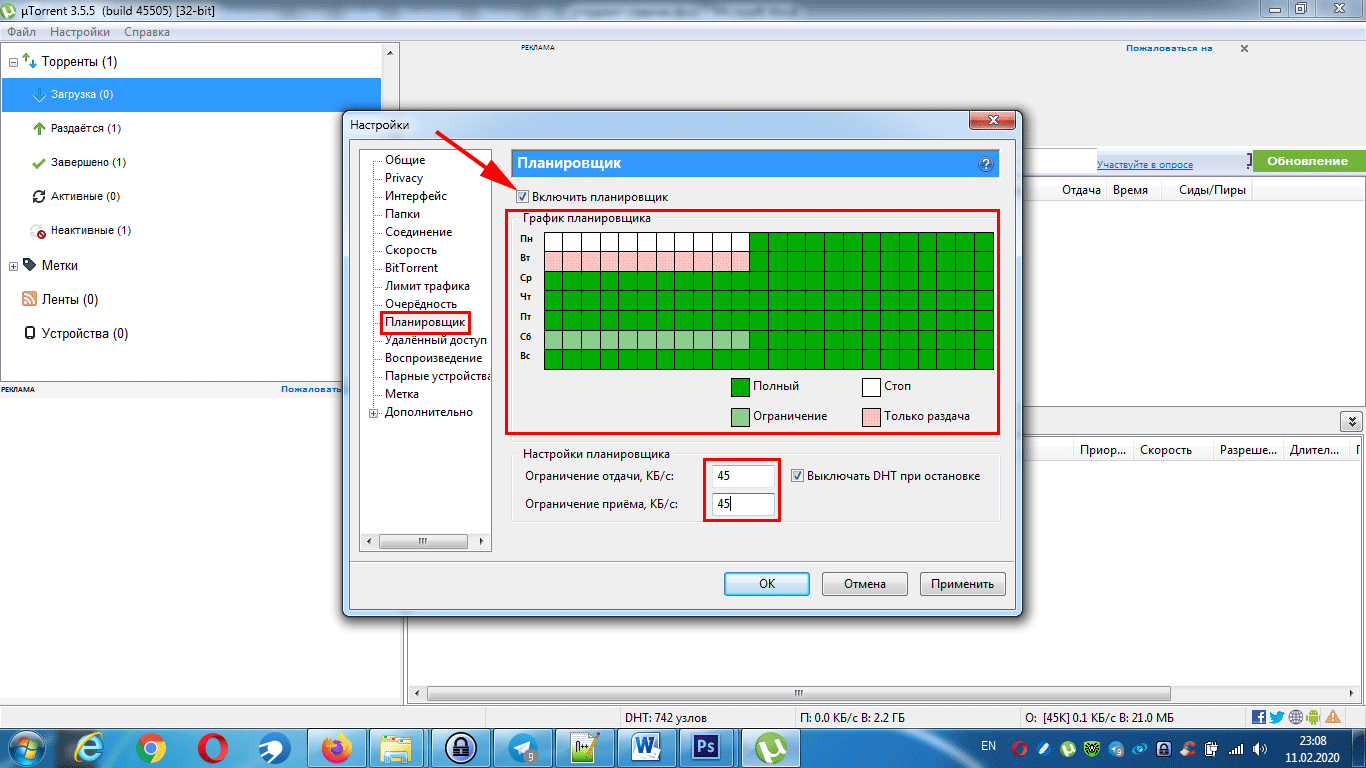Click the green Обновление button
The width and height of the screenshot is (1366, 768).
pyautogui.click(x=1308, y=162)
